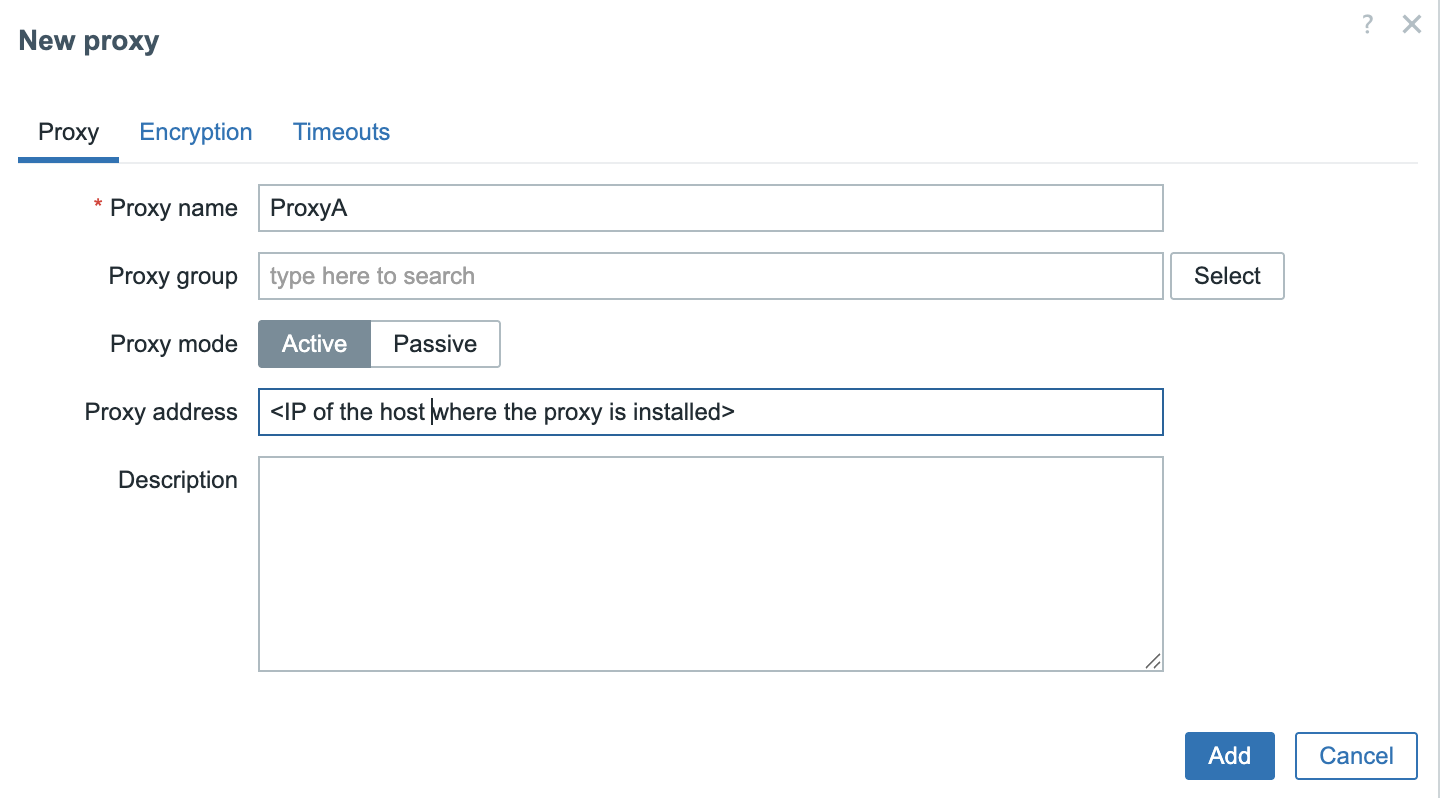Image resolution: width=1440 pixels, height=798 pixels.
Task: Click the Proxy name input field
Action: (710, 208)
